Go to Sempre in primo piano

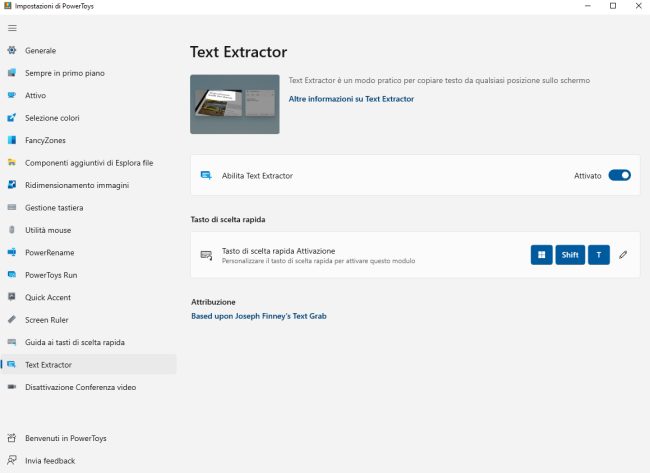click(x=88, y=73)
